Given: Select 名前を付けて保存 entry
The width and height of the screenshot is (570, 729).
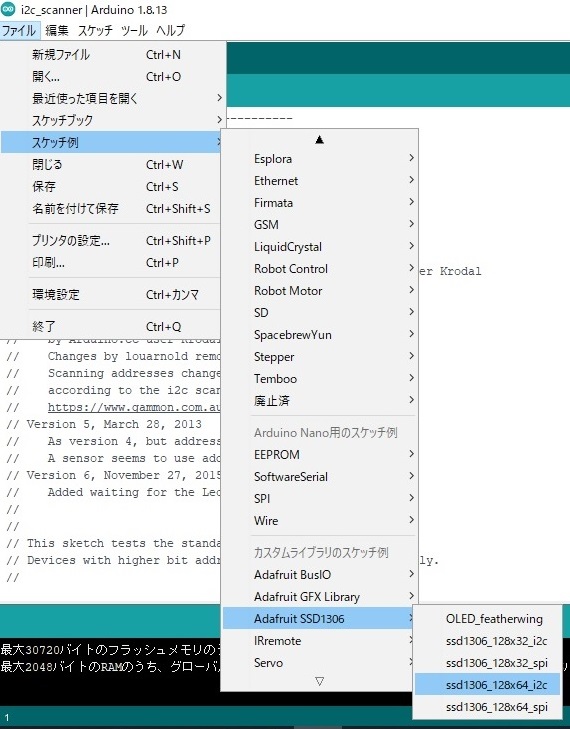Looking at the screenshot, I should coord(112,208).
